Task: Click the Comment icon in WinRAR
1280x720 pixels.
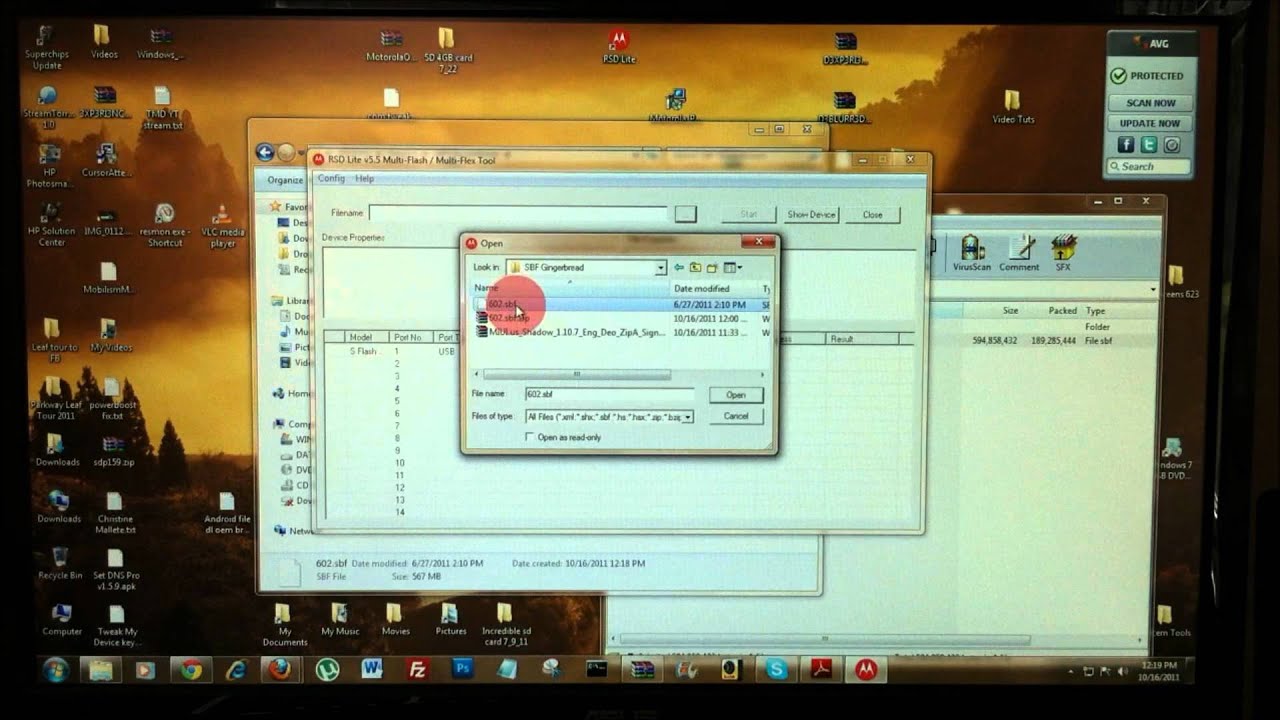Action: pos(1019,253)
